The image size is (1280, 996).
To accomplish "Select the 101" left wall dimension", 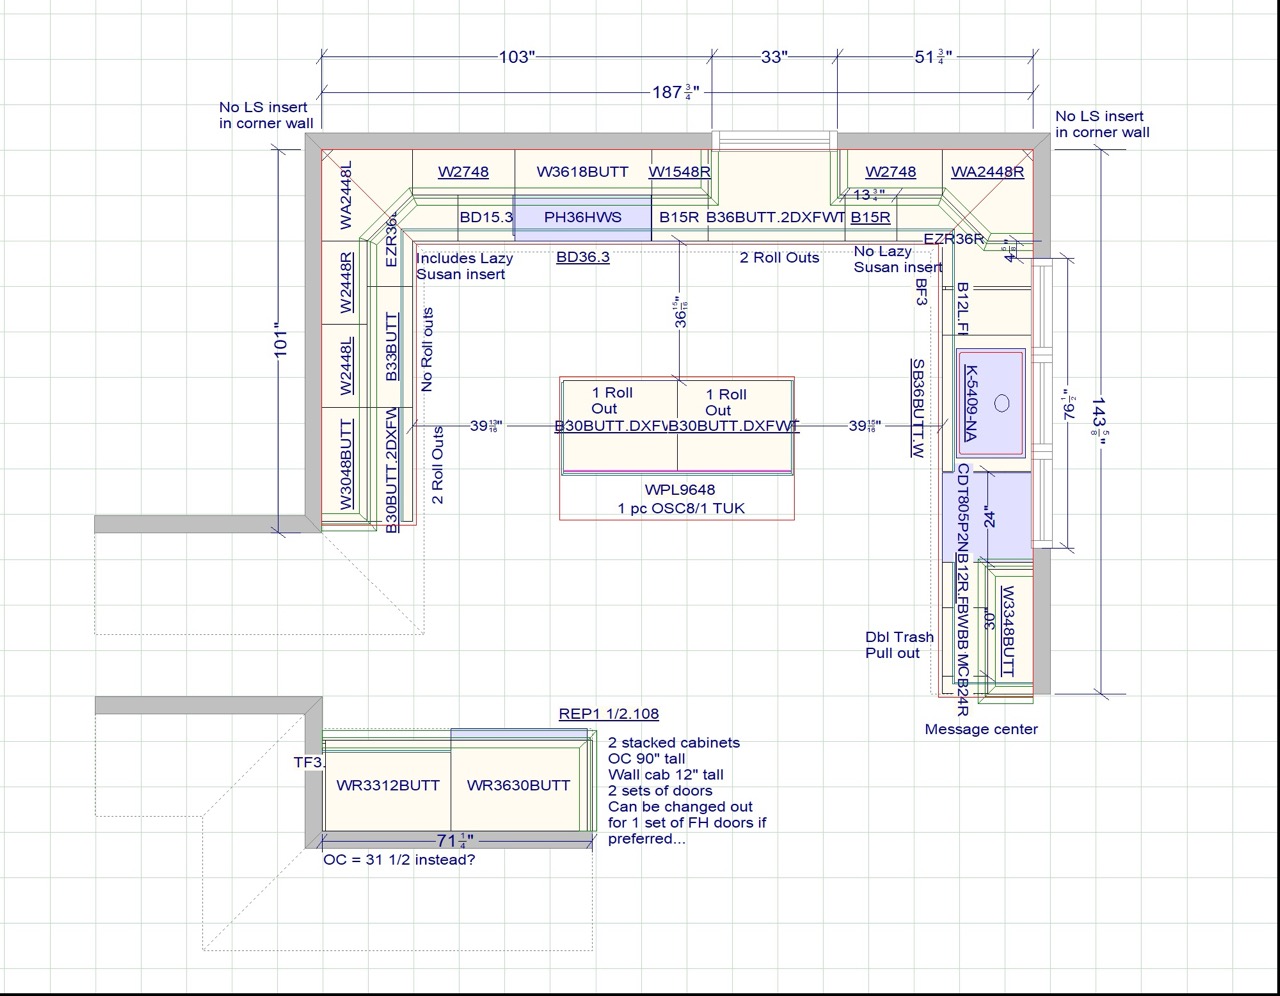I will pos(281,340).
